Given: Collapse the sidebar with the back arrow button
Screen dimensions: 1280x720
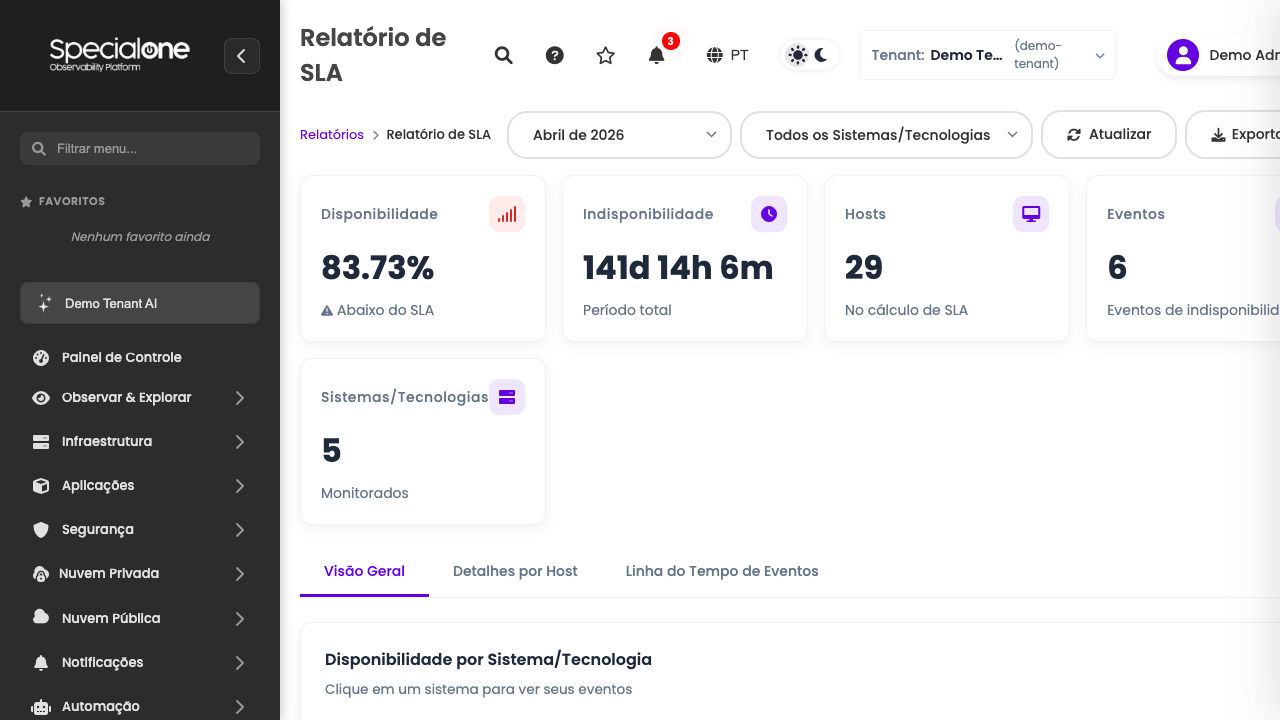Looking at the screenshot, I should (242, 56).
